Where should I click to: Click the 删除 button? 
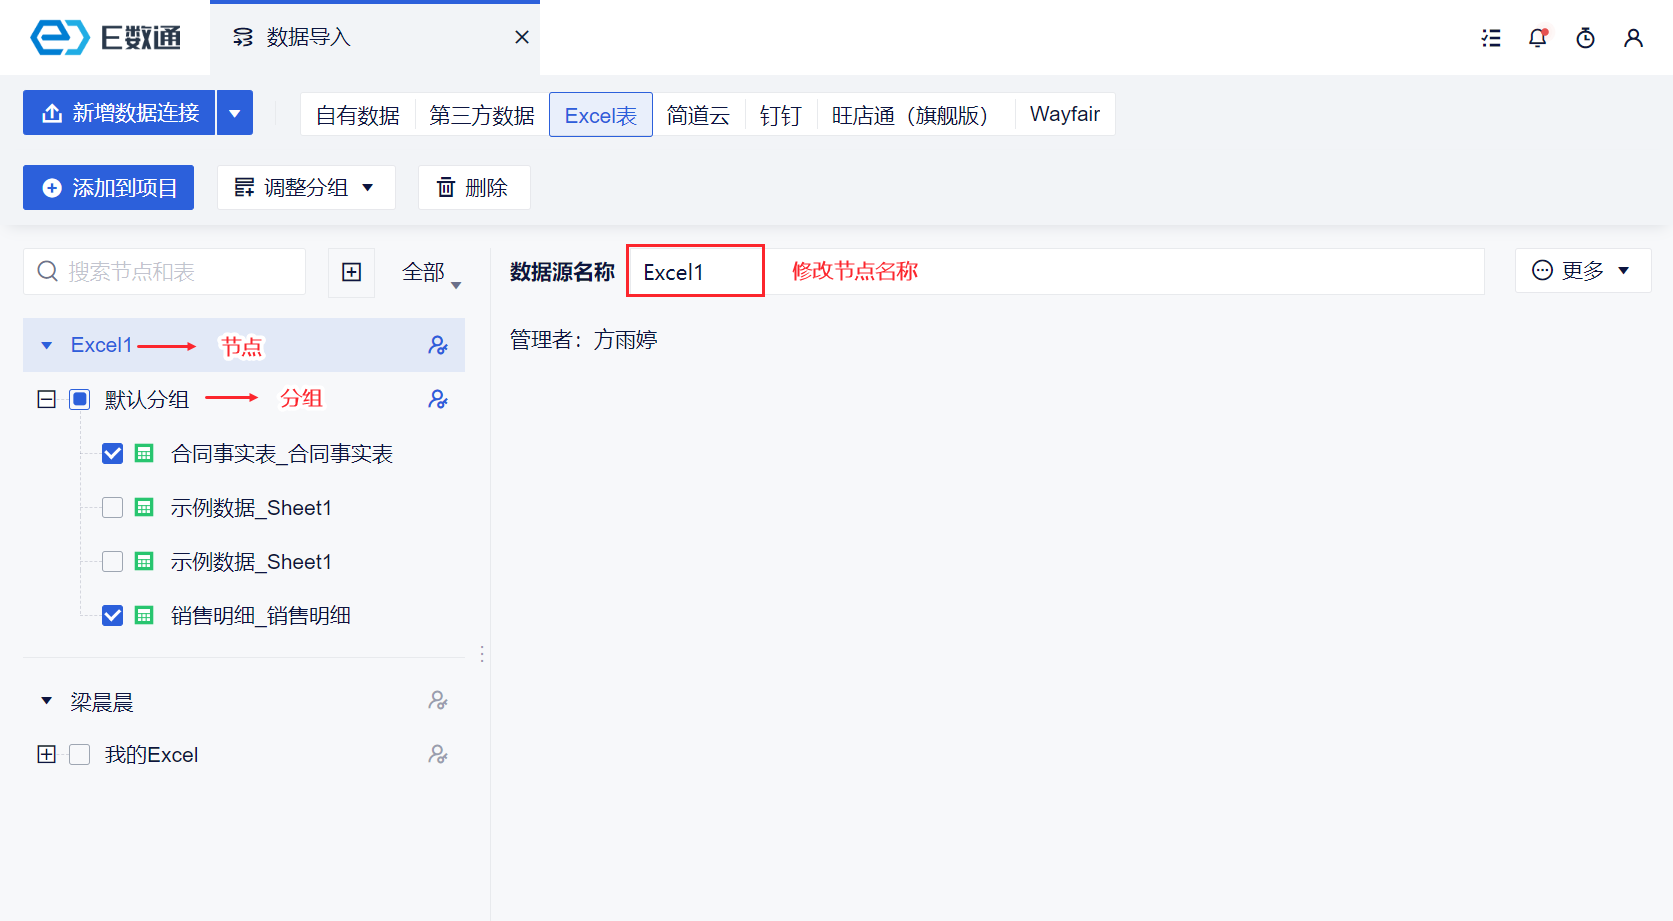click(x=474, y=188)
